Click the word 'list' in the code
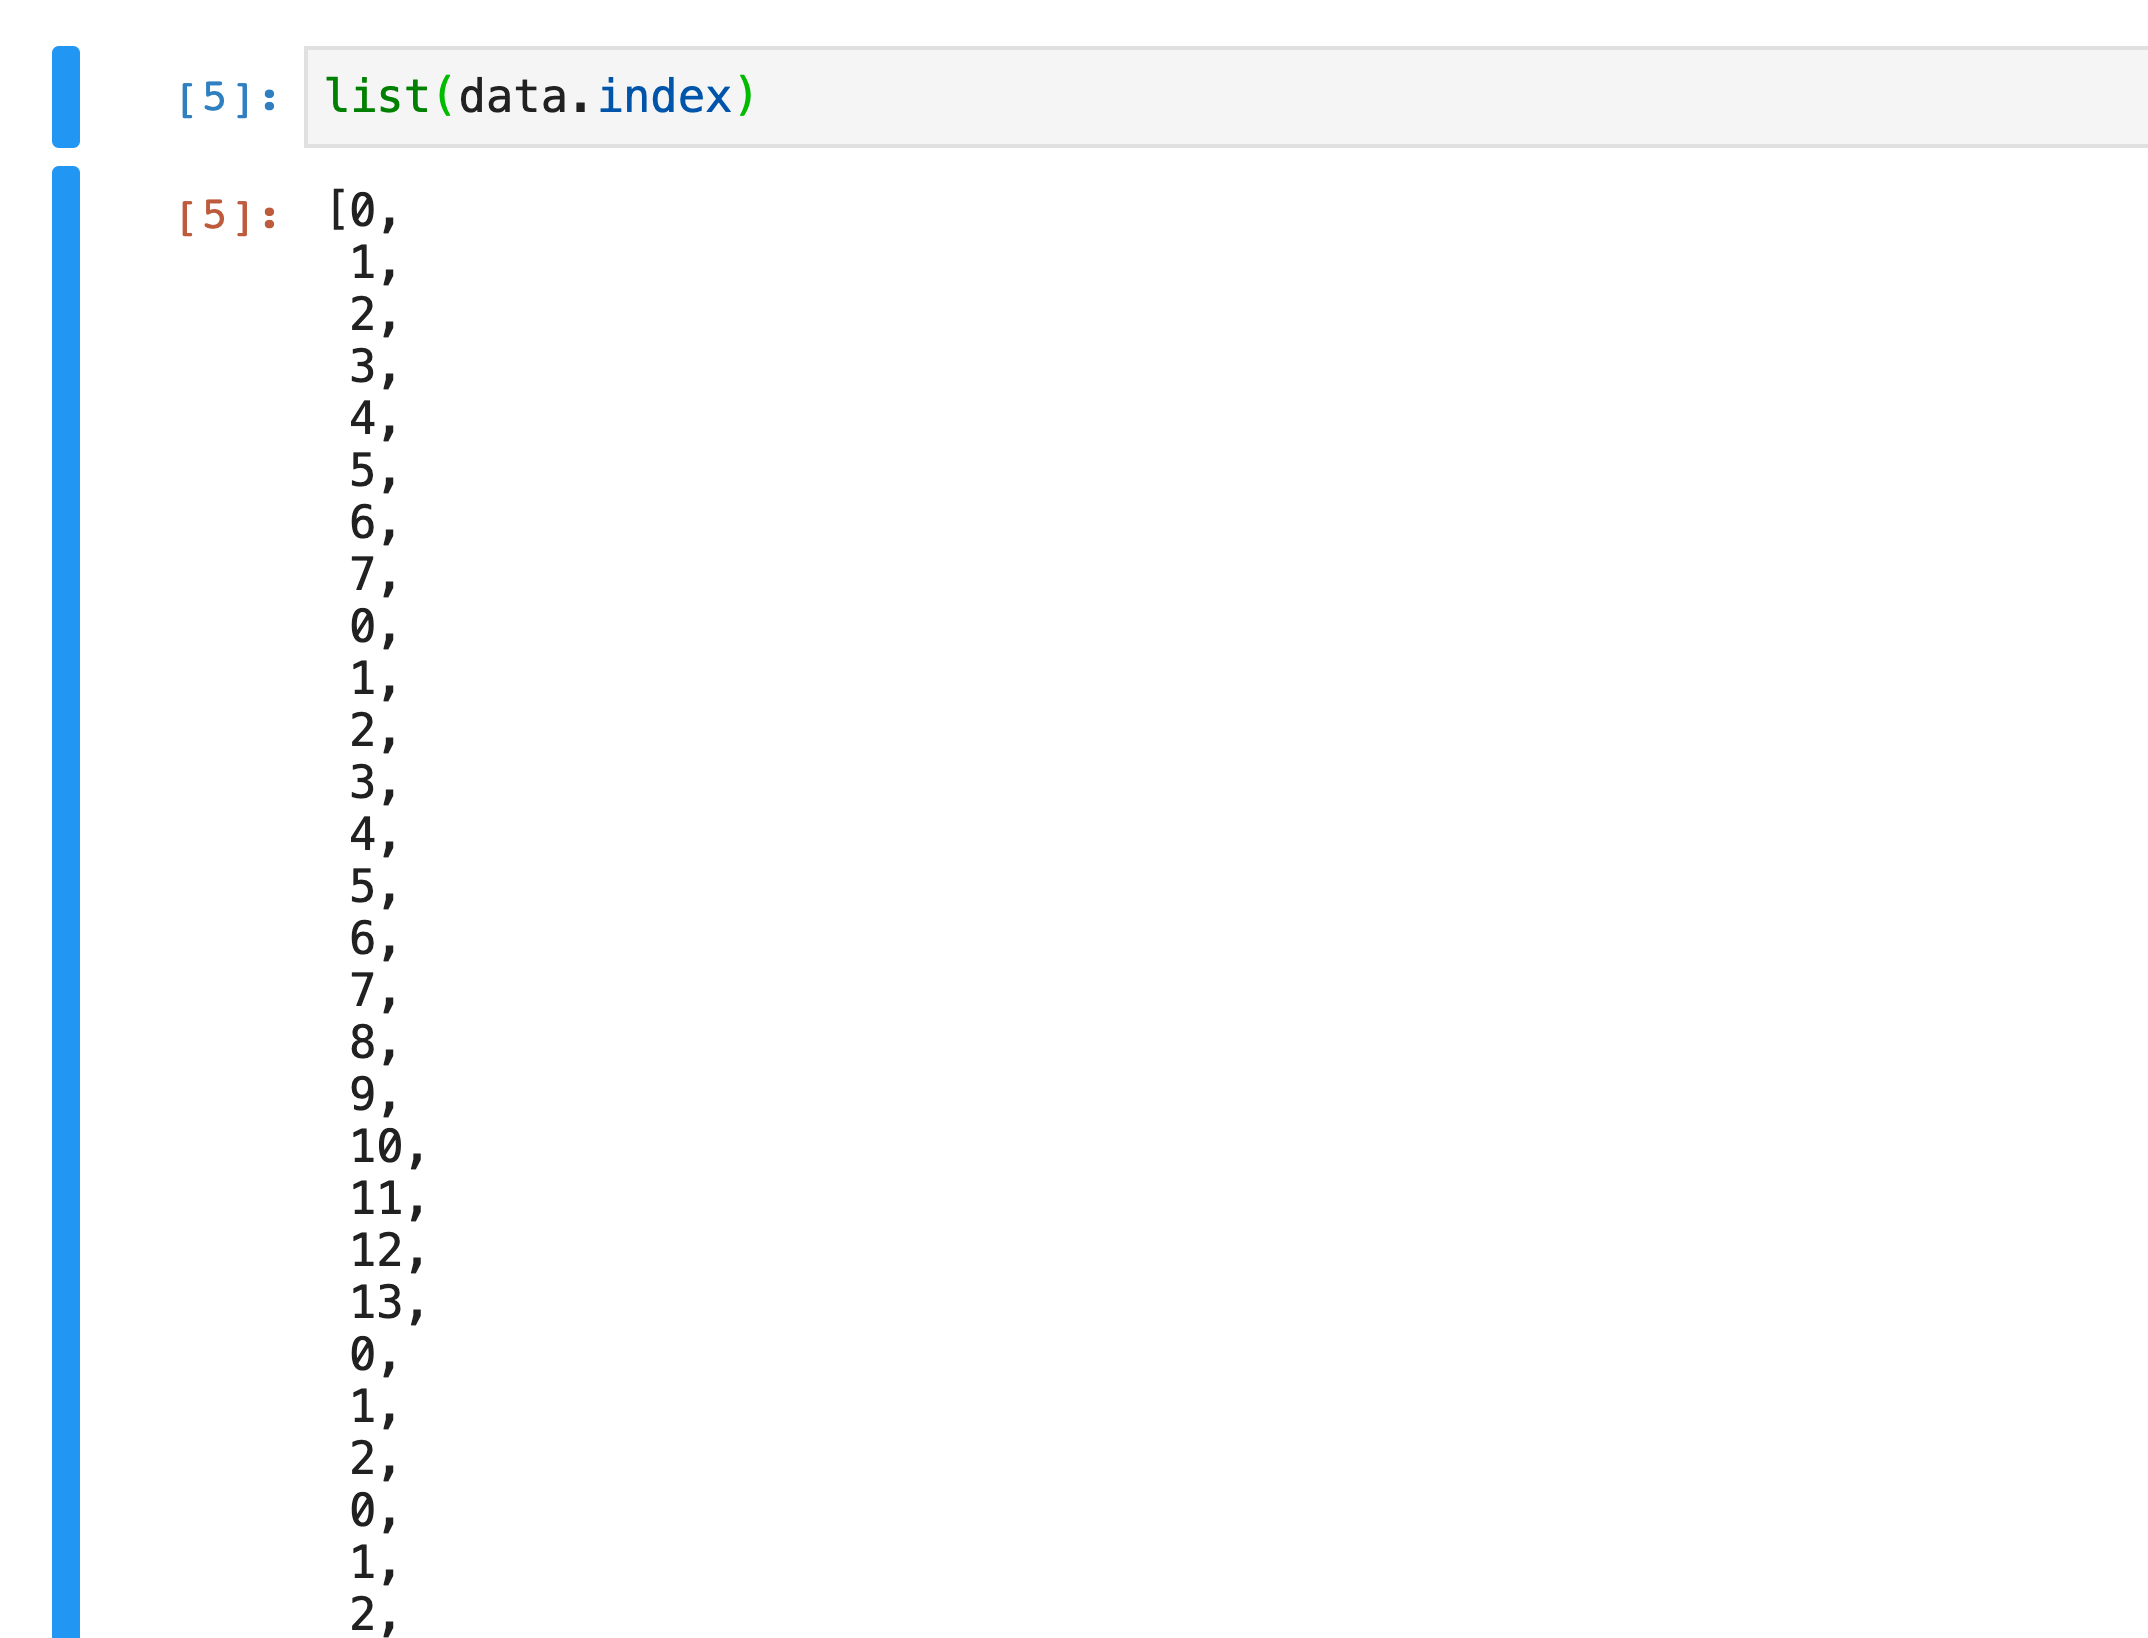This screenshot has width=2148, height=1638. [x=375, y=96]
